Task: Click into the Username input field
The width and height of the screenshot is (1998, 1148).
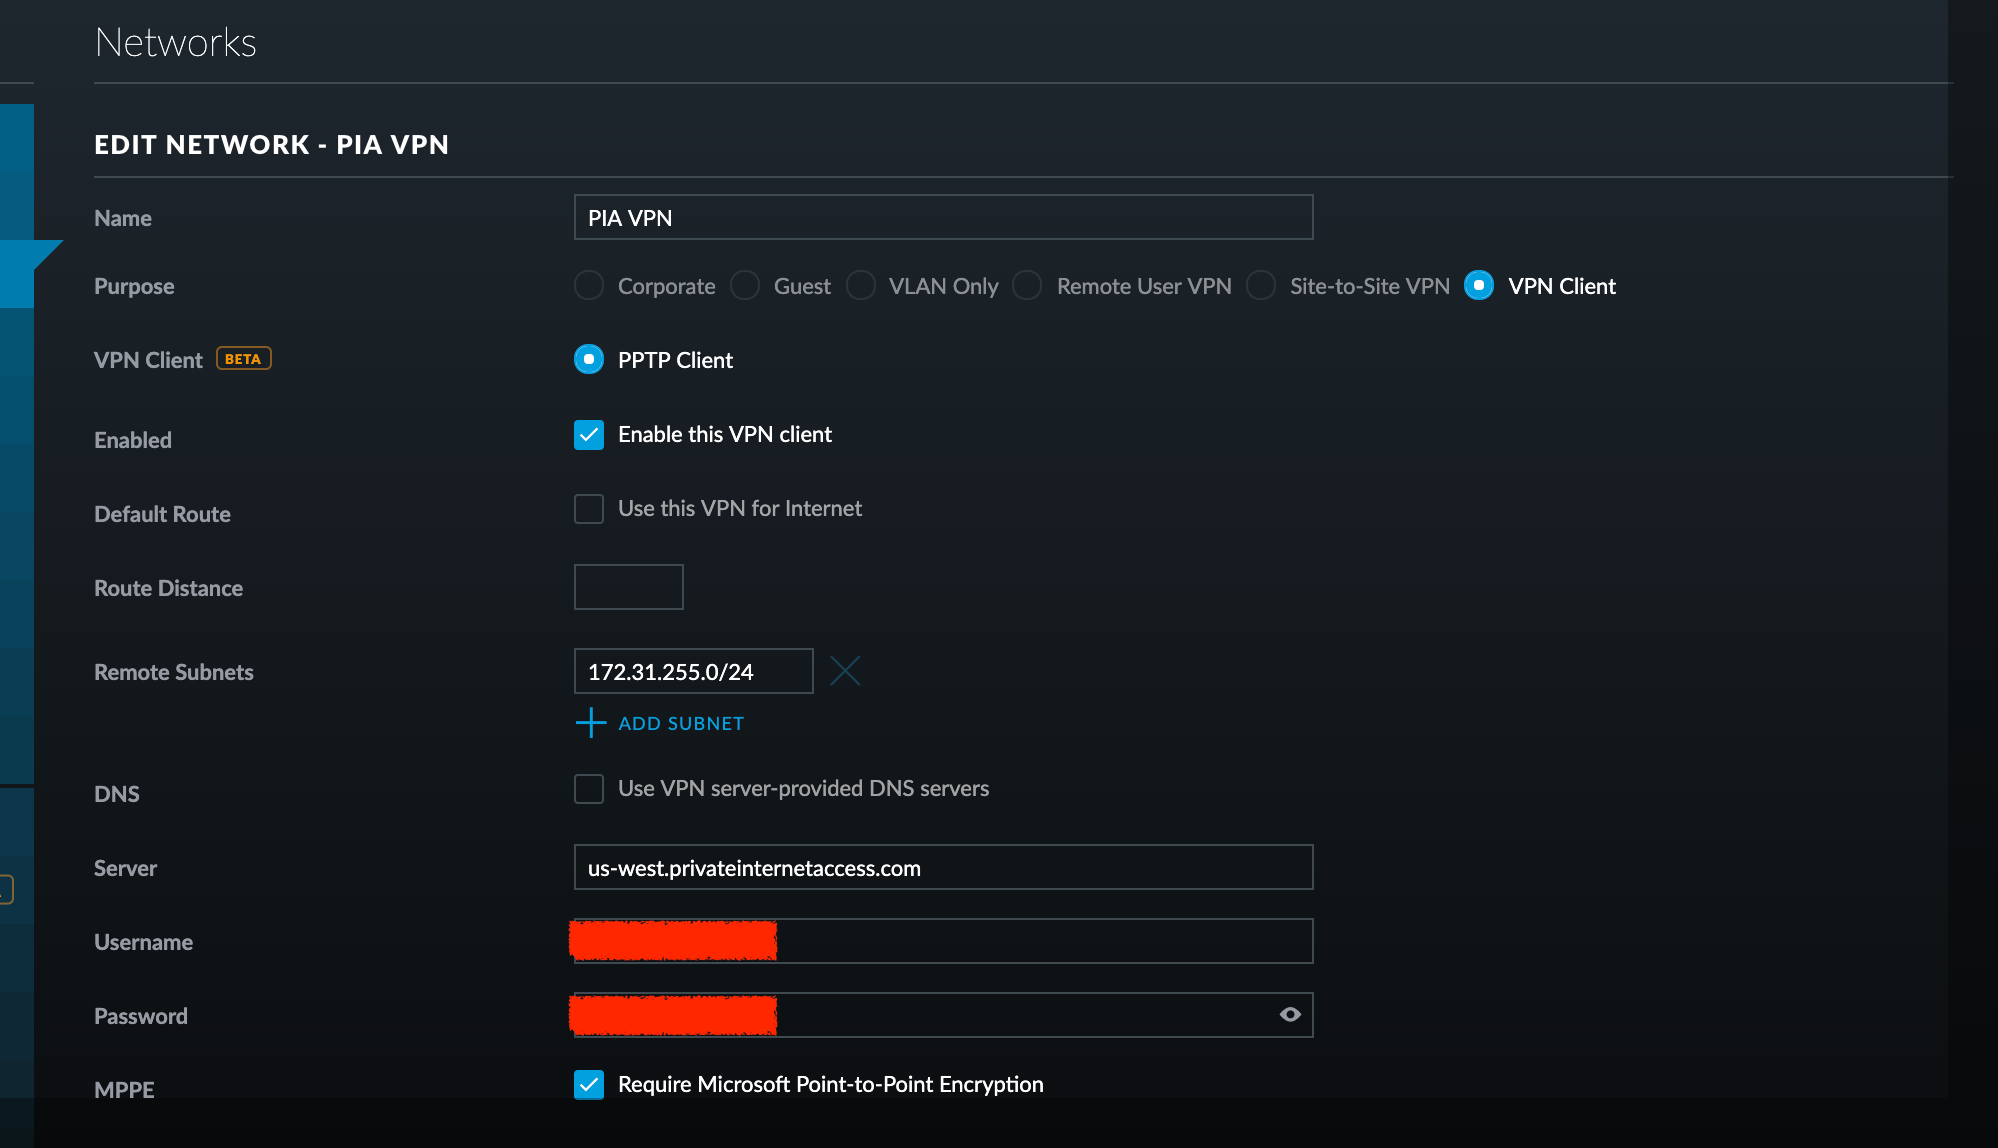Action: [x=943, y=941]
